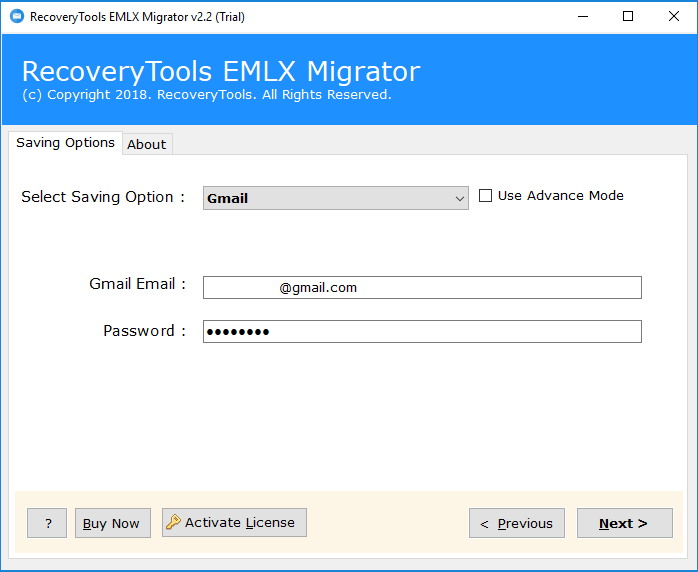Click the Use Advance Mode label text
The height and width of the screenshot is (572, 698).
[560, 195]
